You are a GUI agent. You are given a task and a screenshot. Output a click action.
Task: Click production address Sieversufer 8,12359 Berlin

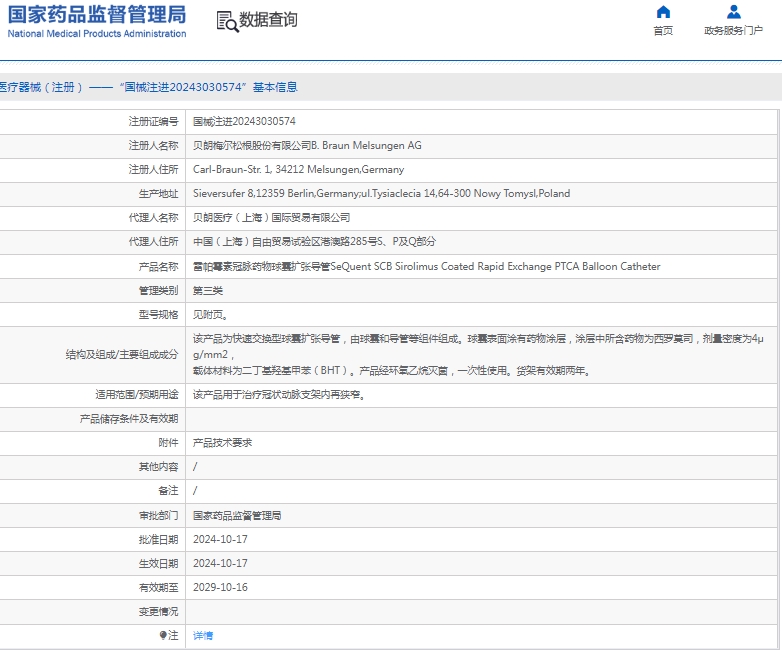[382, 193]
